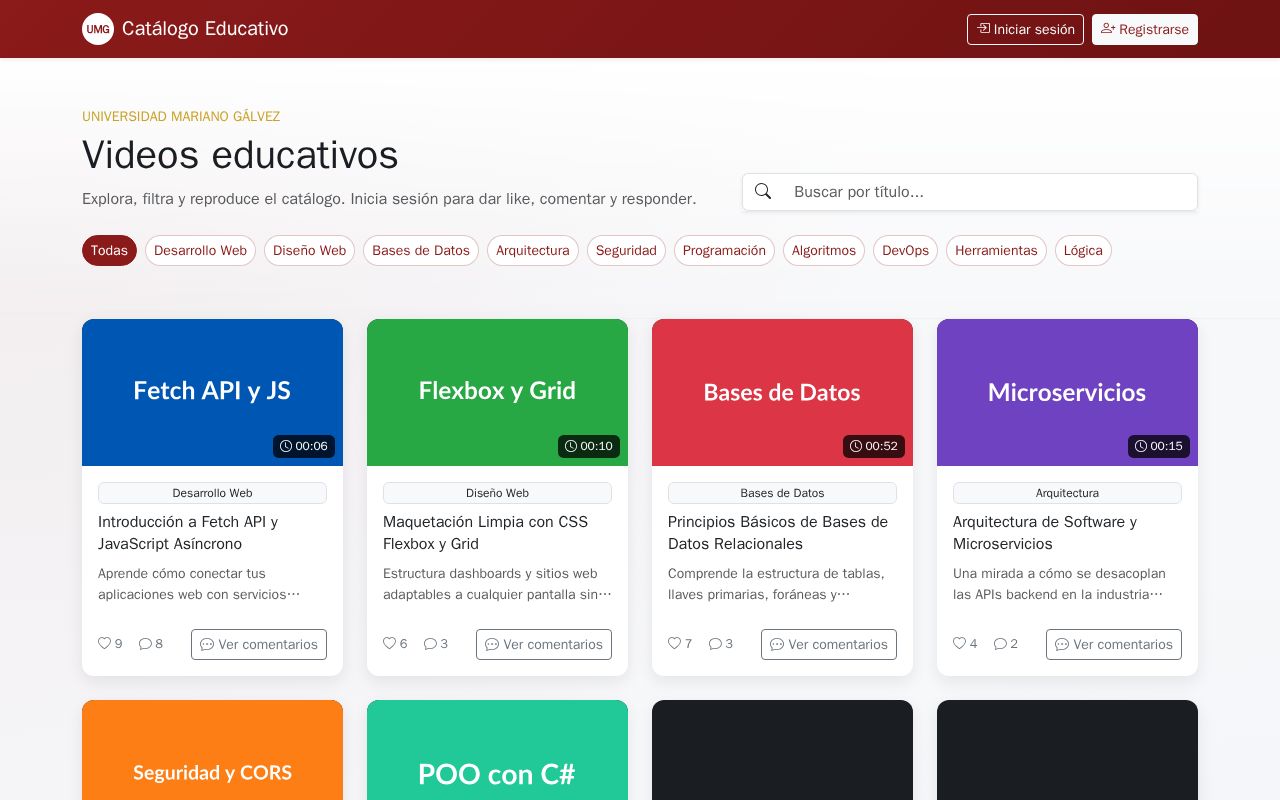Open the purple Microservicios thumbnail
Screen dimensions: 1280x800
coord(1067,392)
